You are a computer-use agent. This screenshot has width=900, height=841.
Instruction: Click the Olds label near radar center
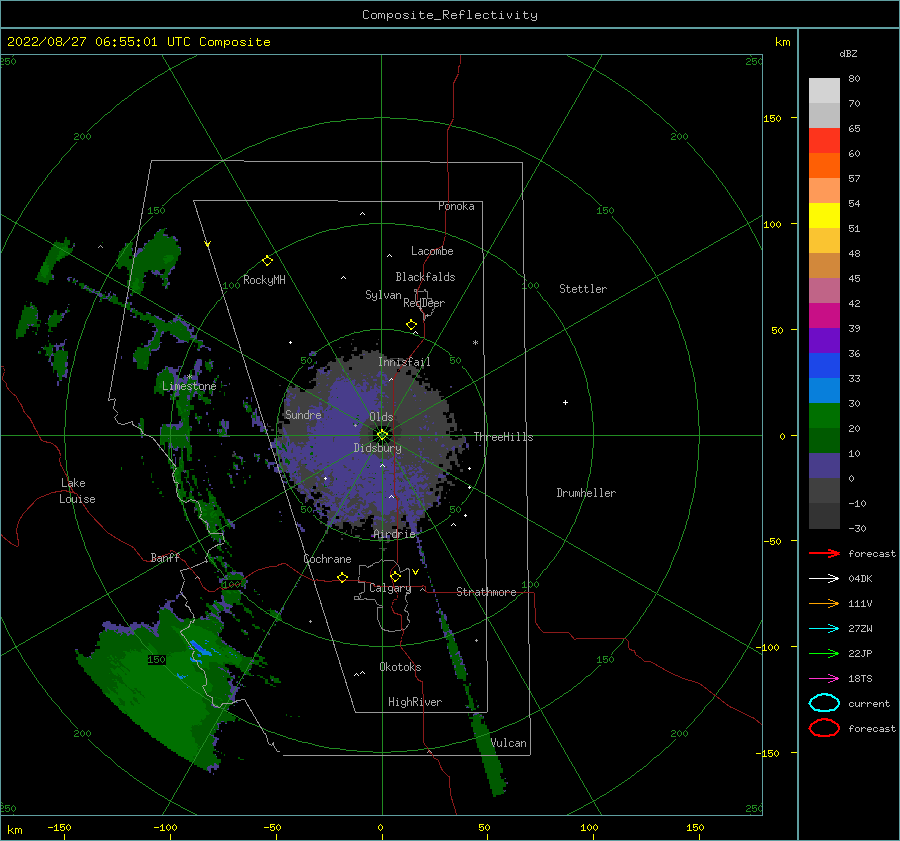(381, 417)
